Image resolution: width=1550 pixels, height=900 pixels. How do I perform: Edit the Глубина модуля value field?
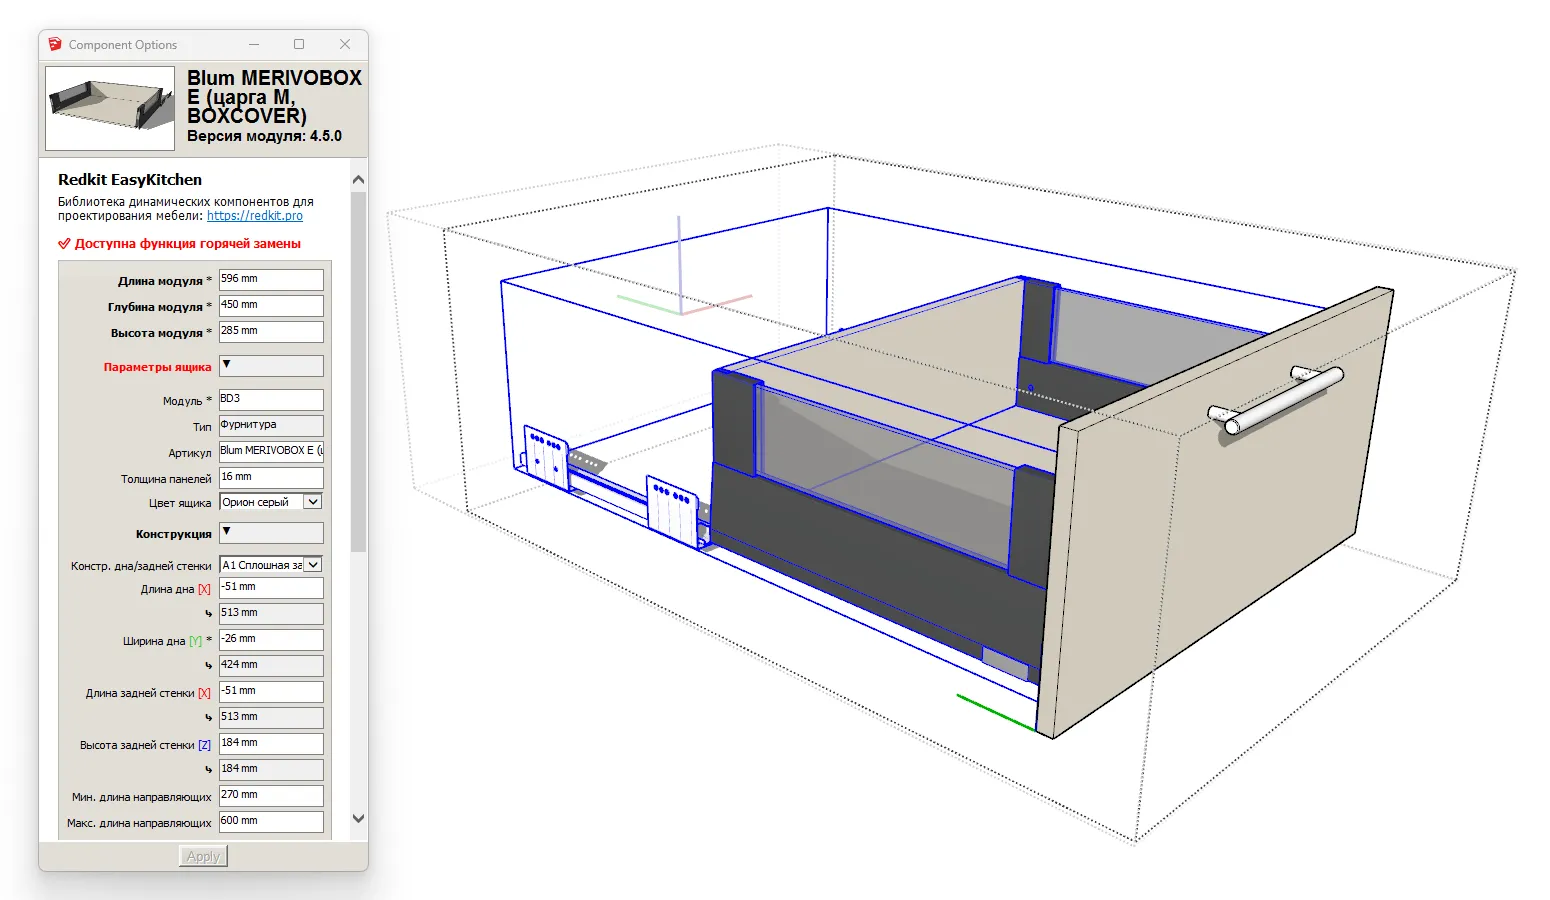[271, 306]
